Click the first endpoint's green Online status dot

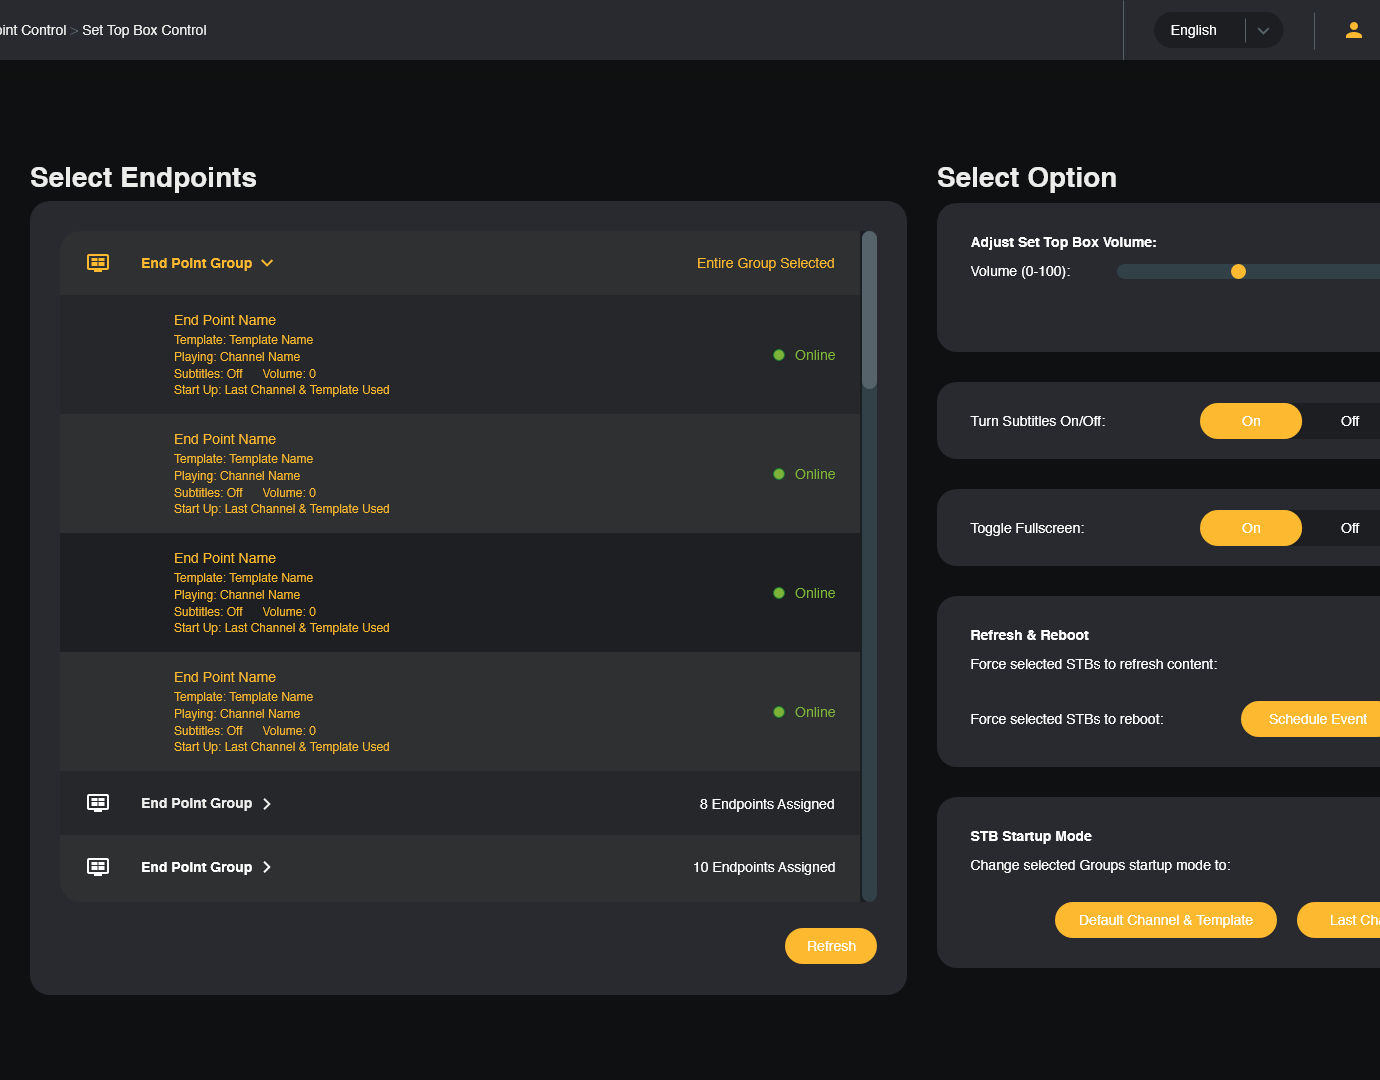[x=779, y=355]
